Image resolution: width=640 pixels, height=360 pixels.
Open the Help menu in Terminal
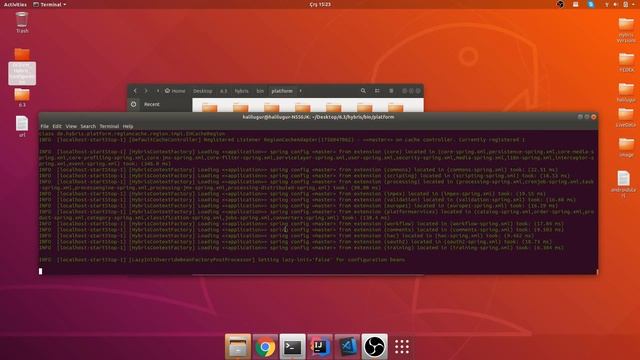coord(128,127)
